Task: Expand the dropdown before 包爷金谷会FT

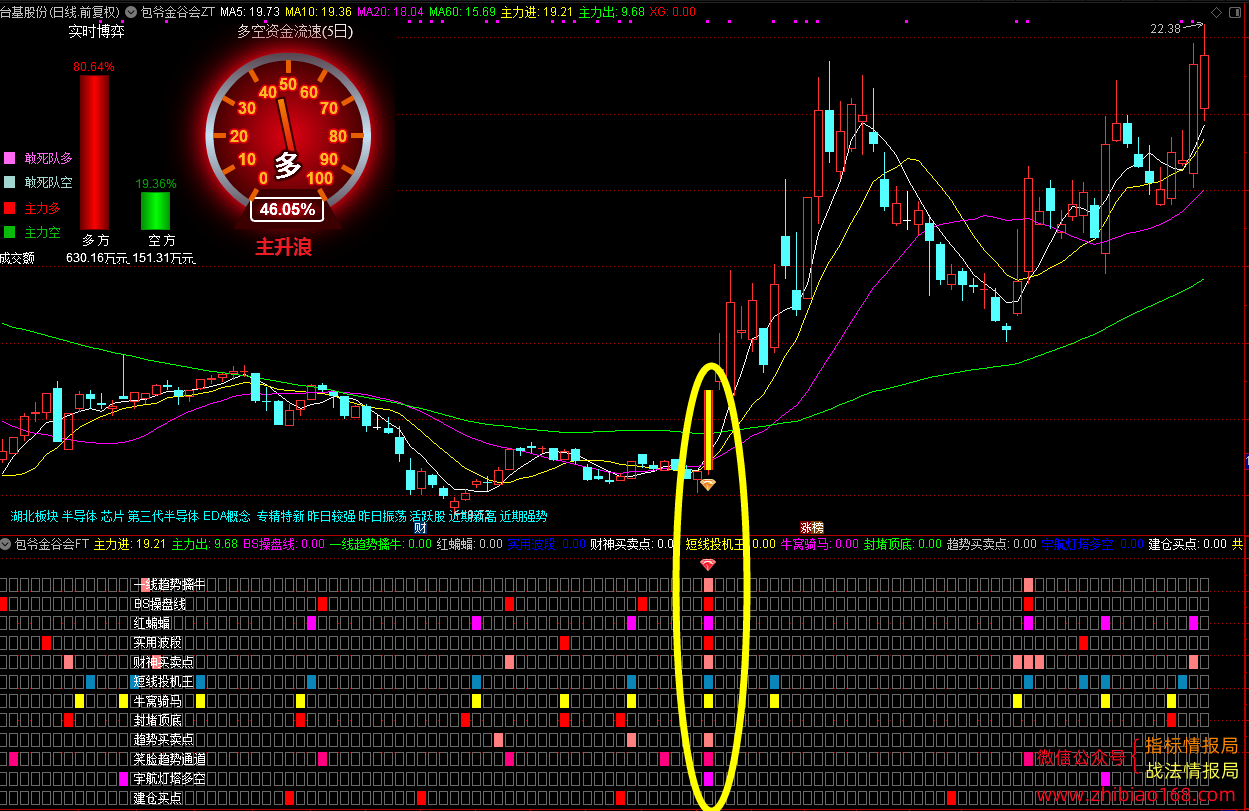Action: 6,544
